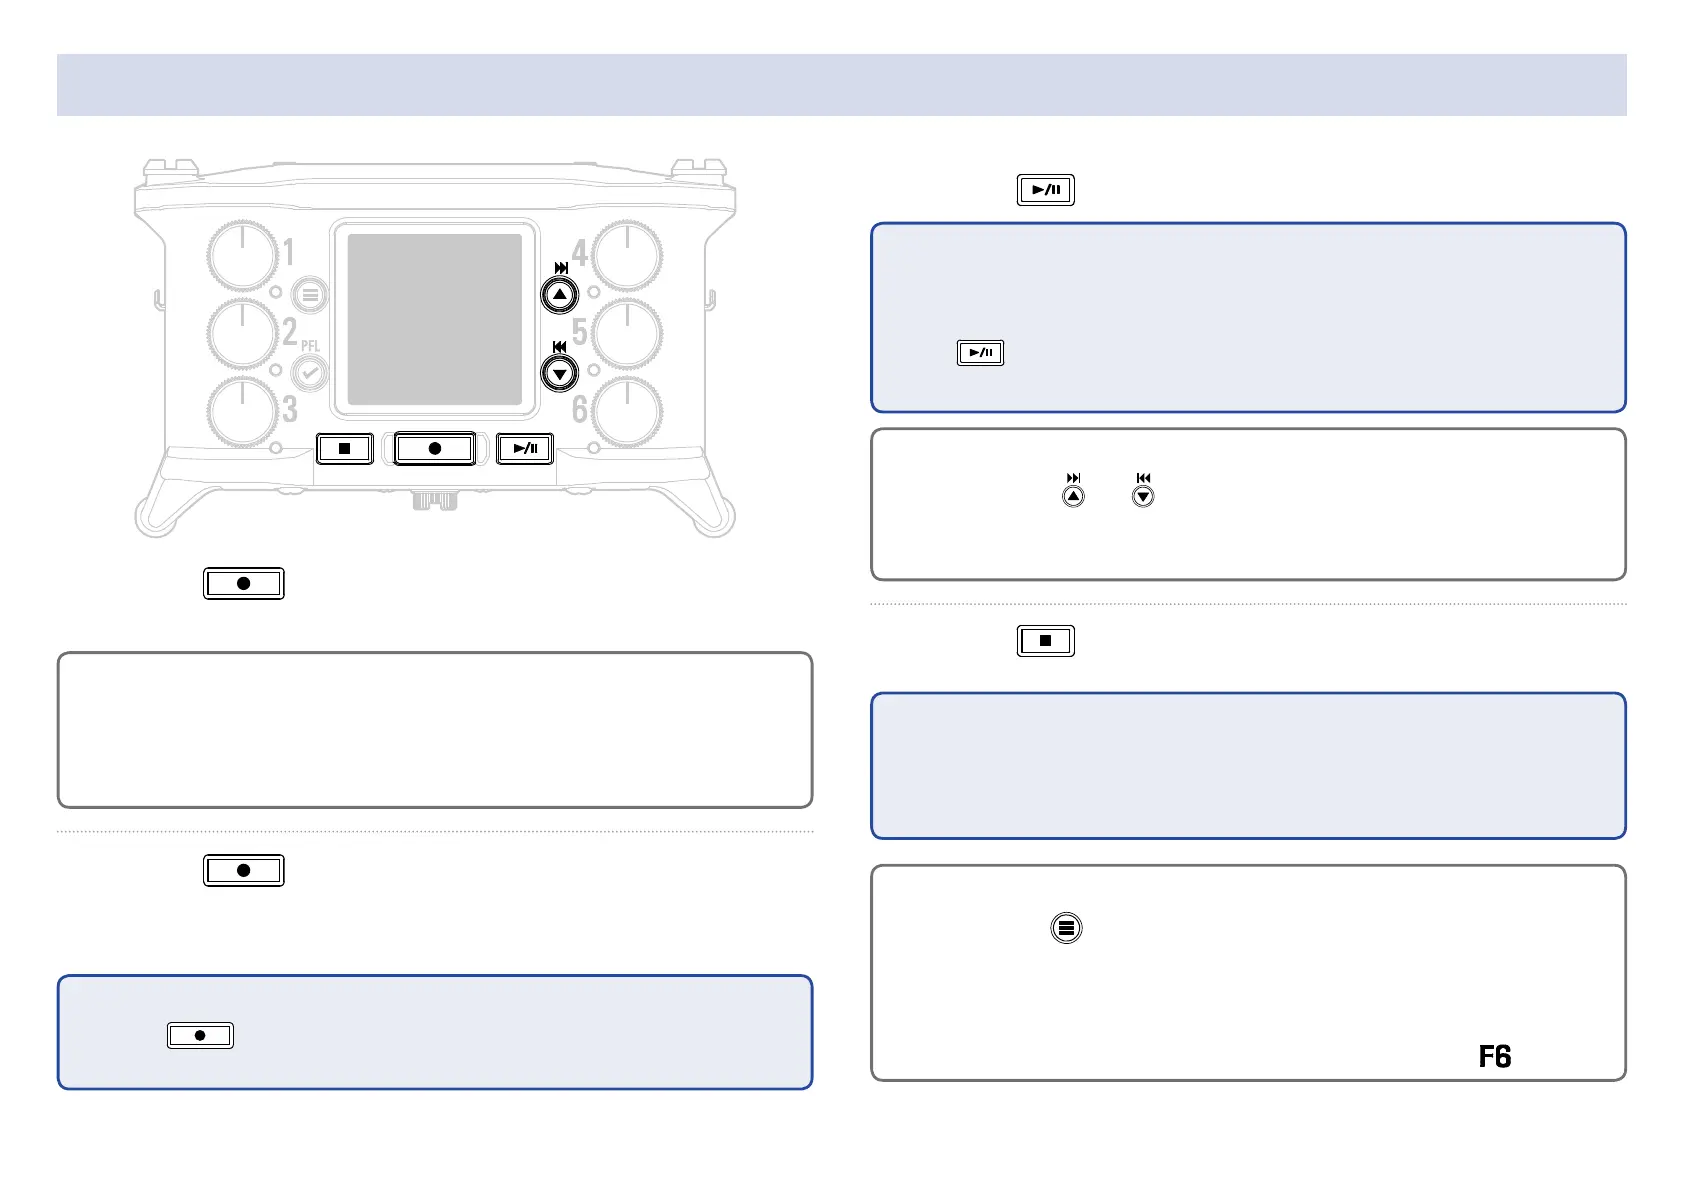Click the play/pause button on the device diagram

click(525, 449)
